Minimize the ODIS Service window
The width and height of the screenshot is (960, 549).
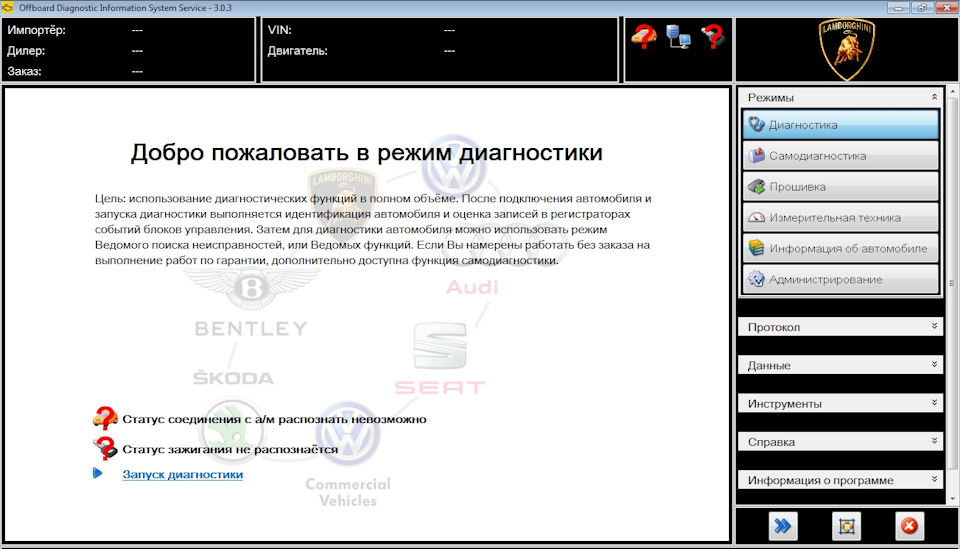click(x=899, y=8)
